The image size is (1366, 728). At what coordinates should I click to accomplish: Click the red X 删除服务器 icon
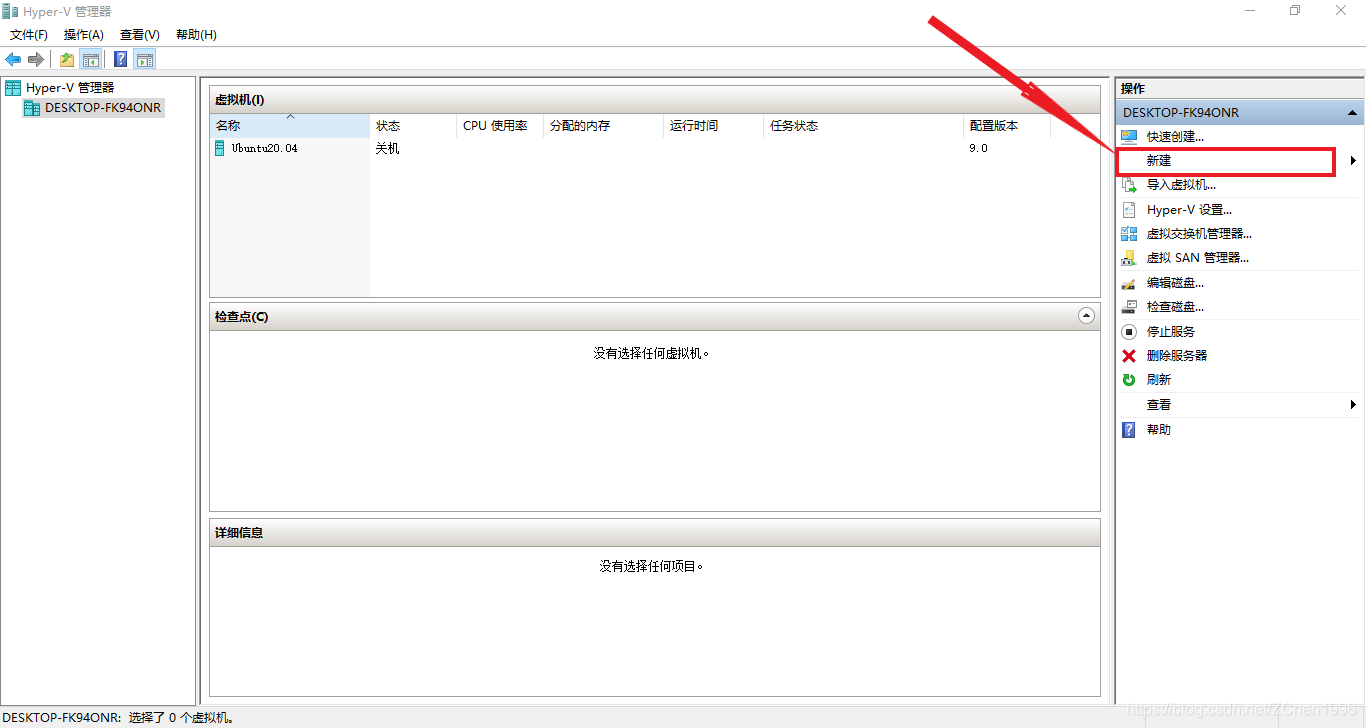click(x=1129, y=356)
